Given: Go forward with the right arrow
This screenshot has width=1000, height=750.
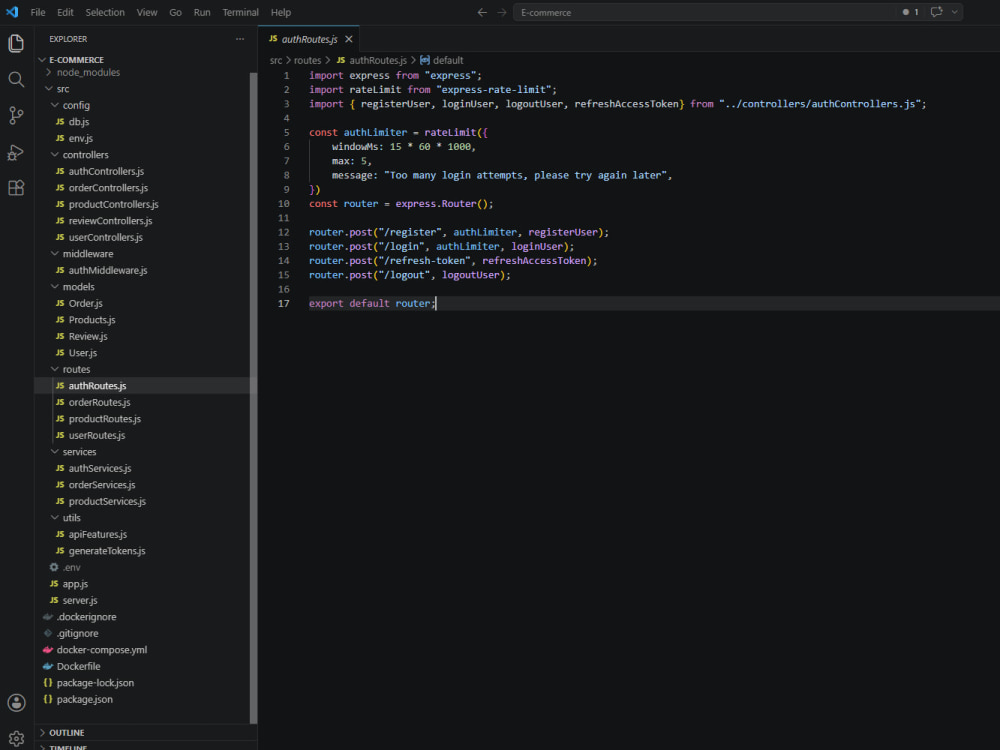Looking at the screenshot, I should point(502,12).
